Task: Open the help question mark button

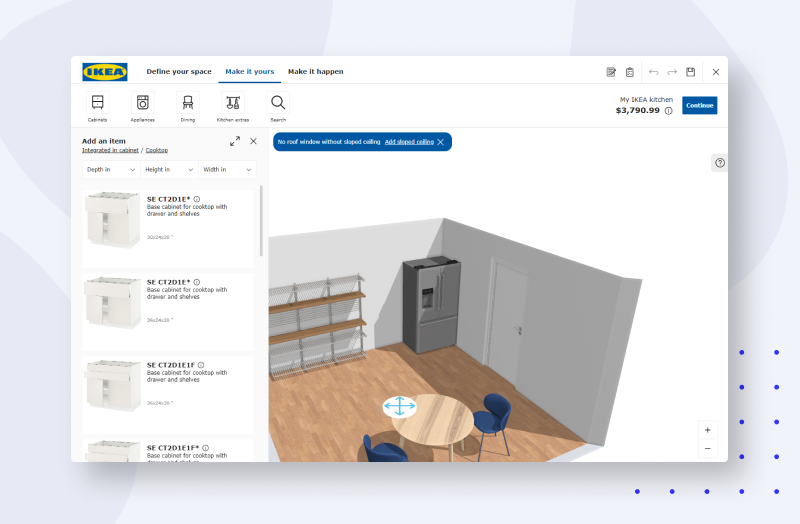Action: [x=720, y=163]
